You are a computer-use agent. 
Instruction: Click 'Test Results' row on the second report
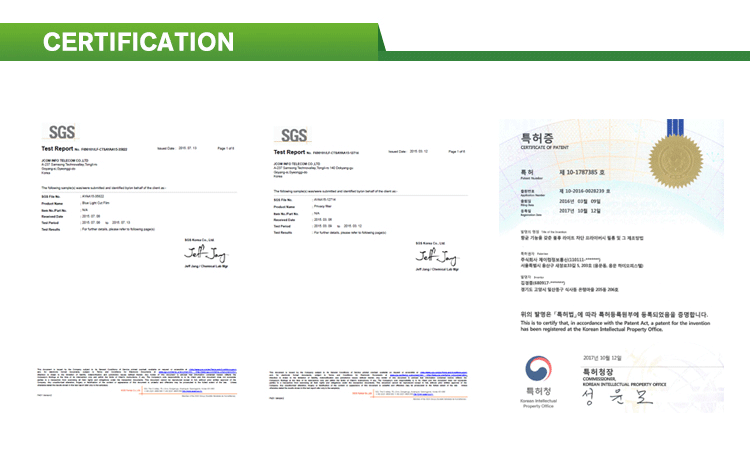(x=330, y=232)
